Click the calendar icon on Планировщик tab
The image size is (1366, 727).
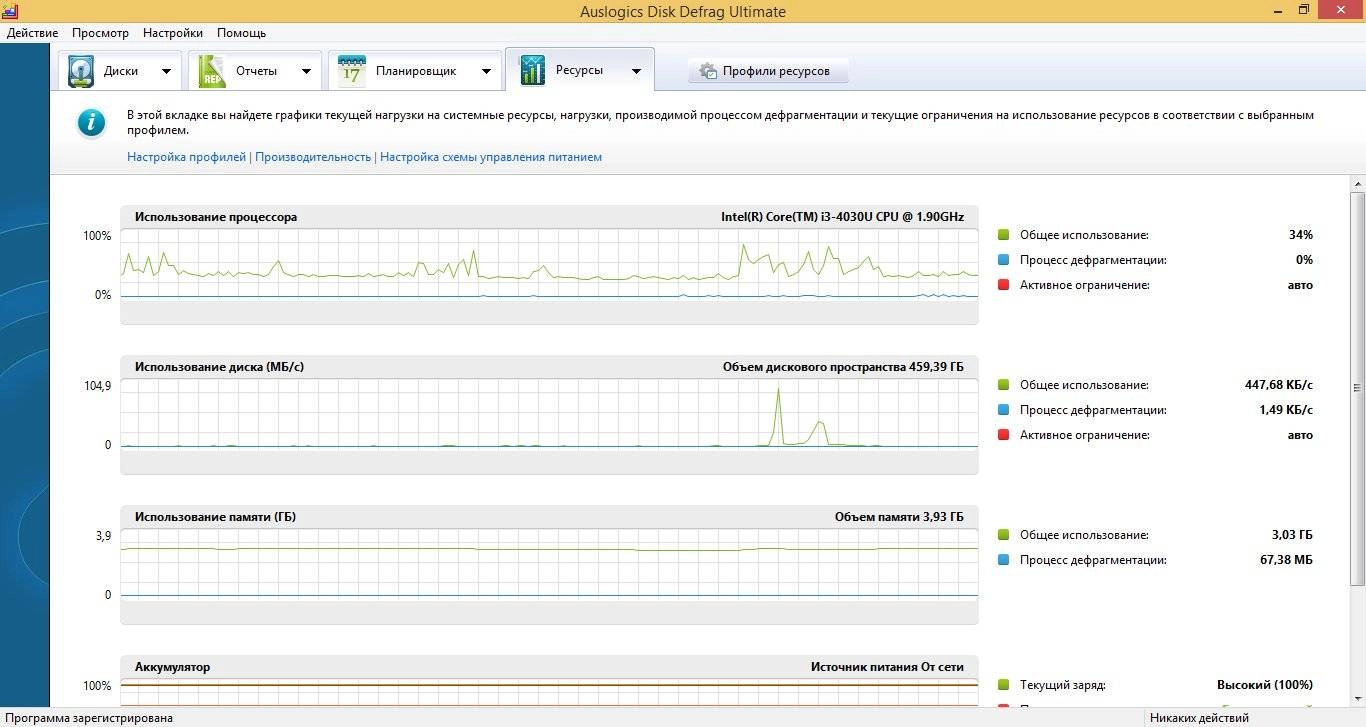click(x=352, y=71)
